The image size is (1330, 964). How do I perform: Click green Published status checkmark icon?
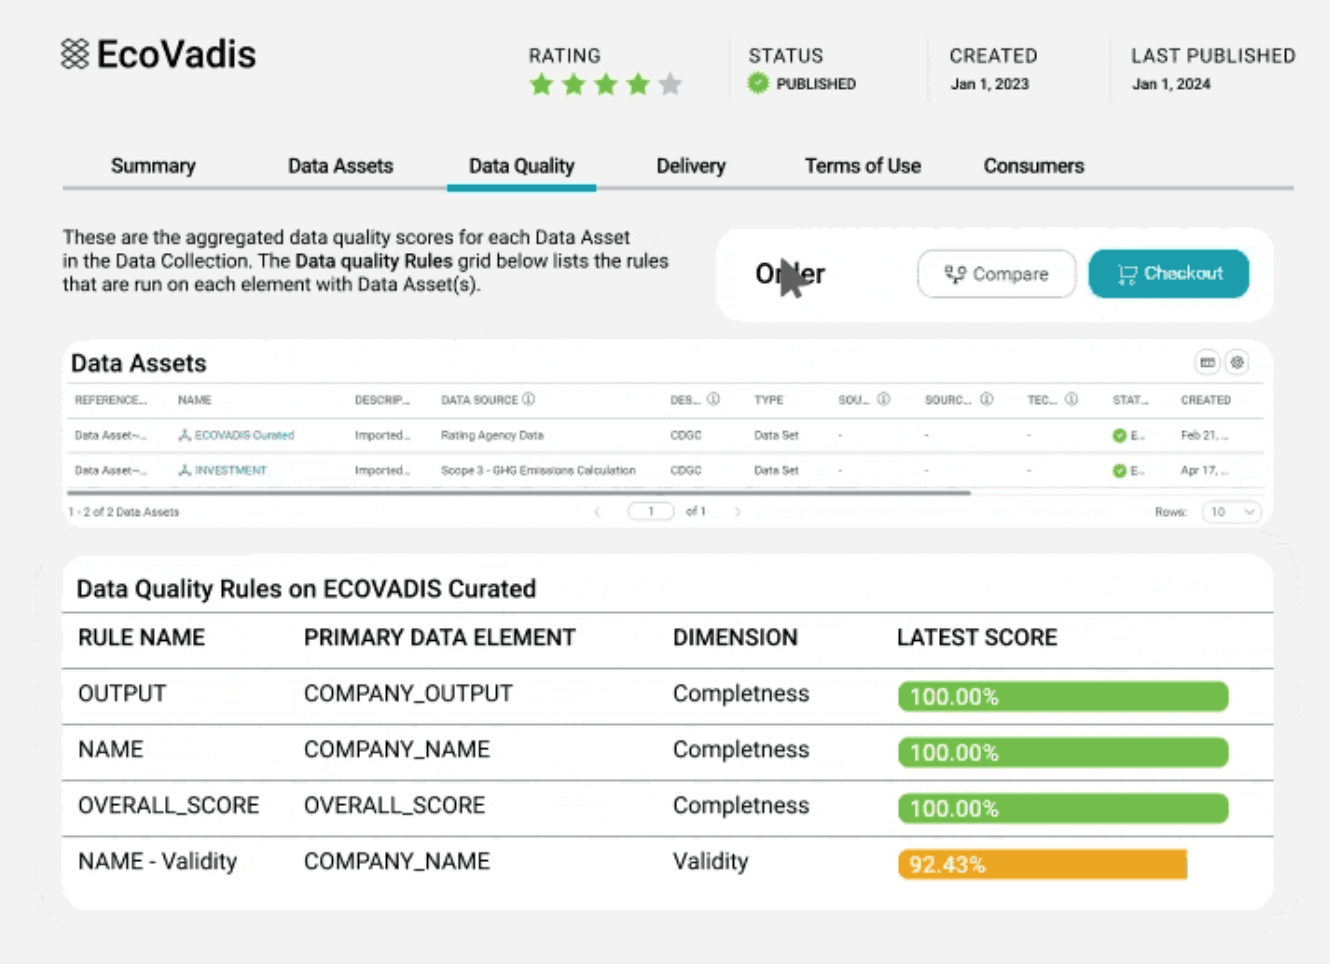pyautogui.click(x=758, y=83)
